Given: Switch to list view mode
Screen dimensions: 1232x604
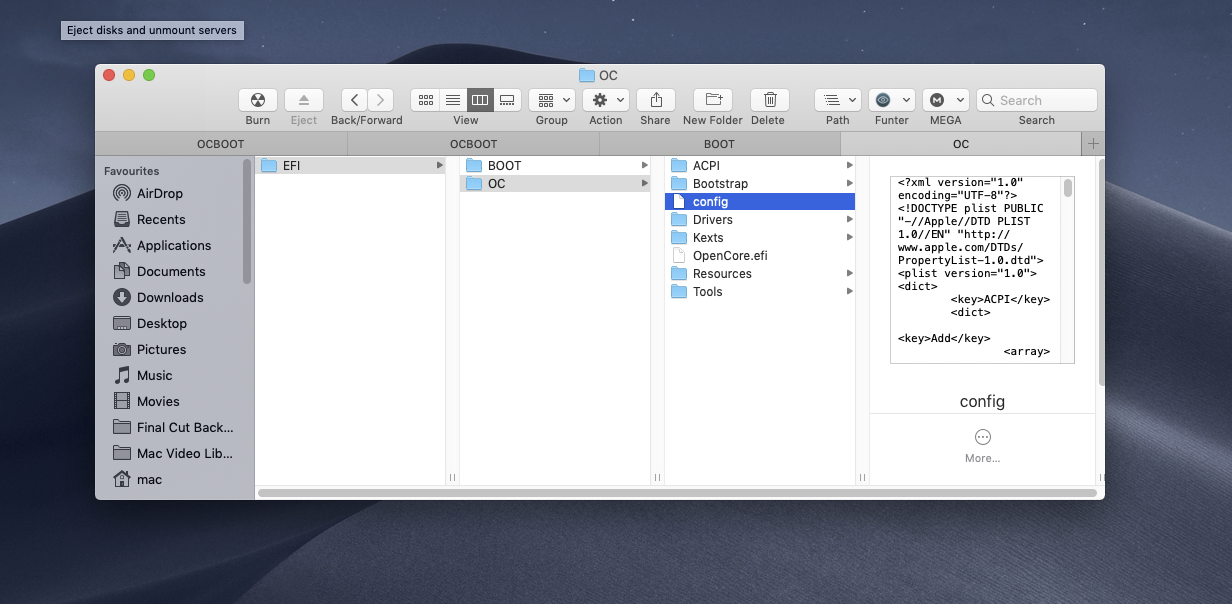Looking at the screenshot, I should pyautogui.click(x=453, y=100).
